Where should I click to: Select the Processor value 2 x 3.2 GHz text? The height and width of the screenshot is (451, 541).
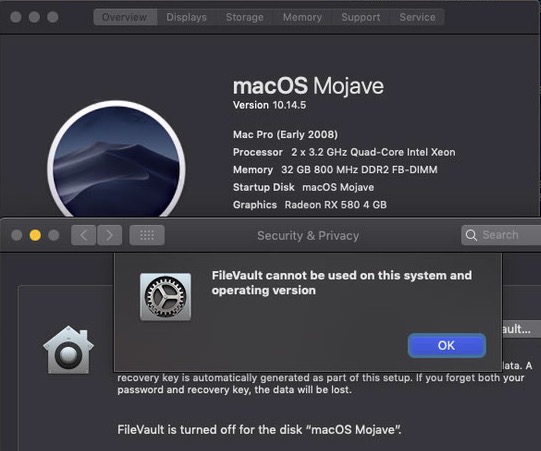(x=373, y=152)
